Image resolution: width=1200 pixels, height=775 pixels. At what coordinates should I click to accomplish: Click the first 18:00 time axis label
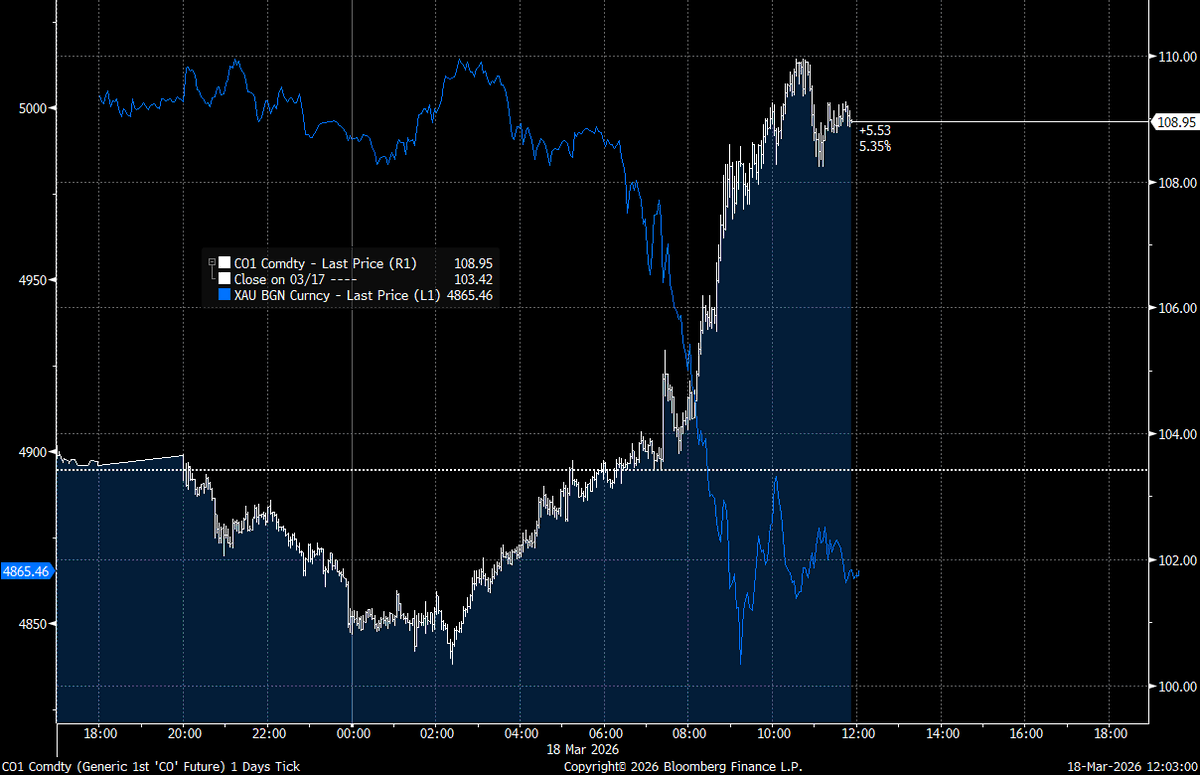100,733
